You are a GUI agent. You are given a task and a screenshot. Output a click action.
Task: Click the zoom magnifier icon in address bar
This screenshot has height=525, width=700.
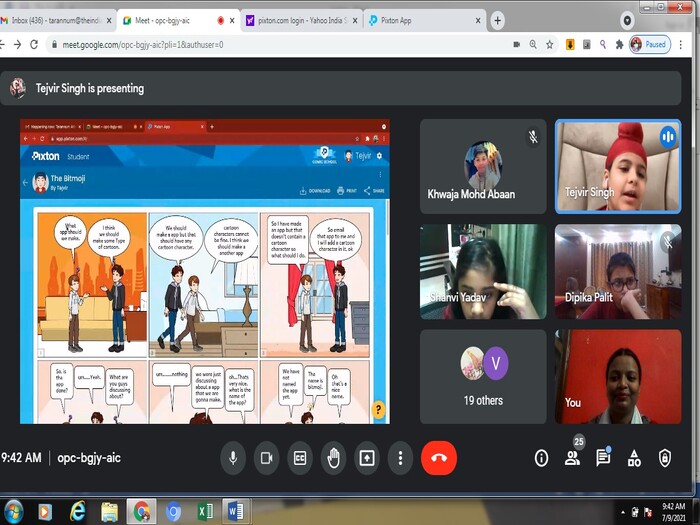533,45
